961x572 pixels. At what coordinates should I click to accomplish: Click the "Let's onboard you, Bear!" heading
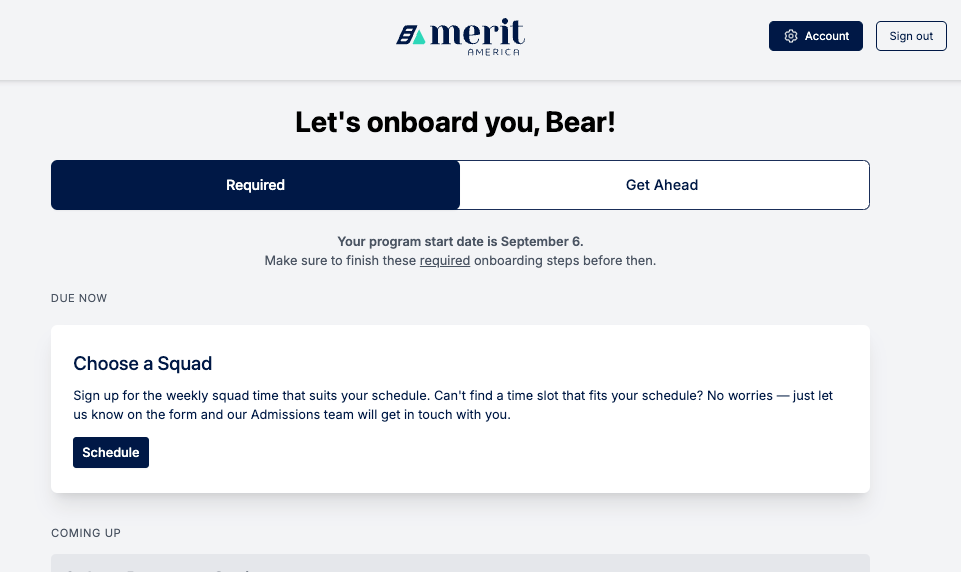(x=455, y=123)
